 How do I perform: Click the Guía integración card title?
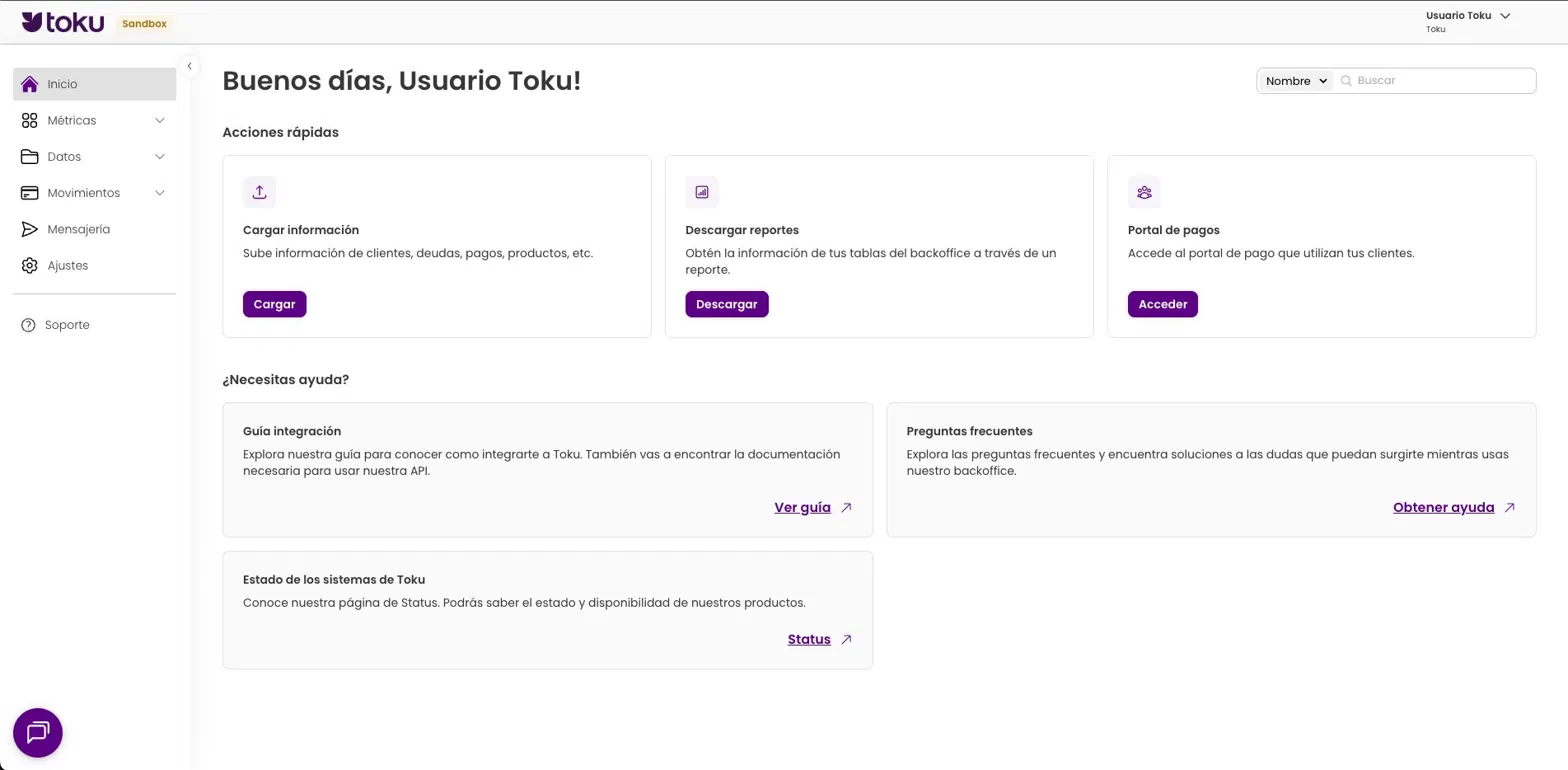292,431
